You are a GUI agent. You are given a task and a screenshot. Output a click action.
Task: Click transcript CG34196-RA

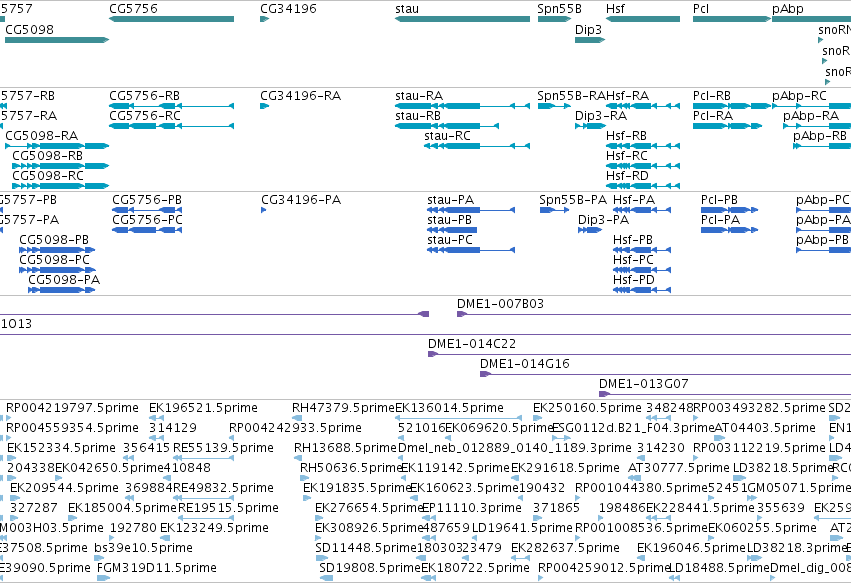tap(264, 106)
